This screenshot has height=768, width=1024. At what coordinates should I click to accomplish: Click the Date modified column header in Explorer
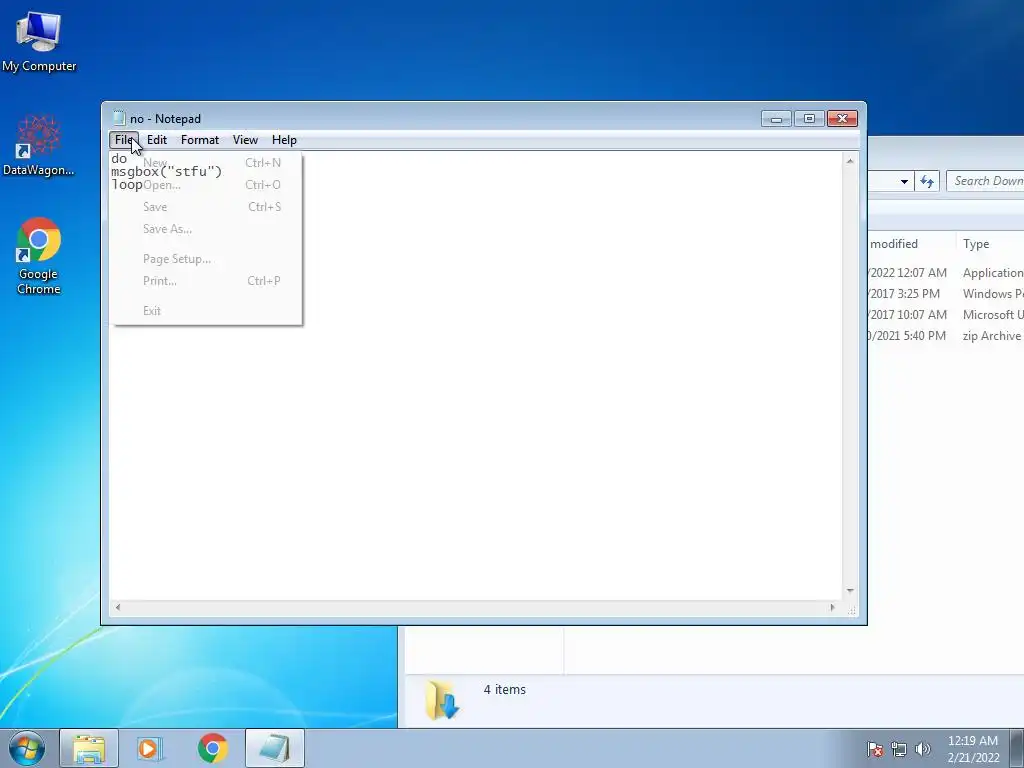pyautogui.click(x=912, y=244)
